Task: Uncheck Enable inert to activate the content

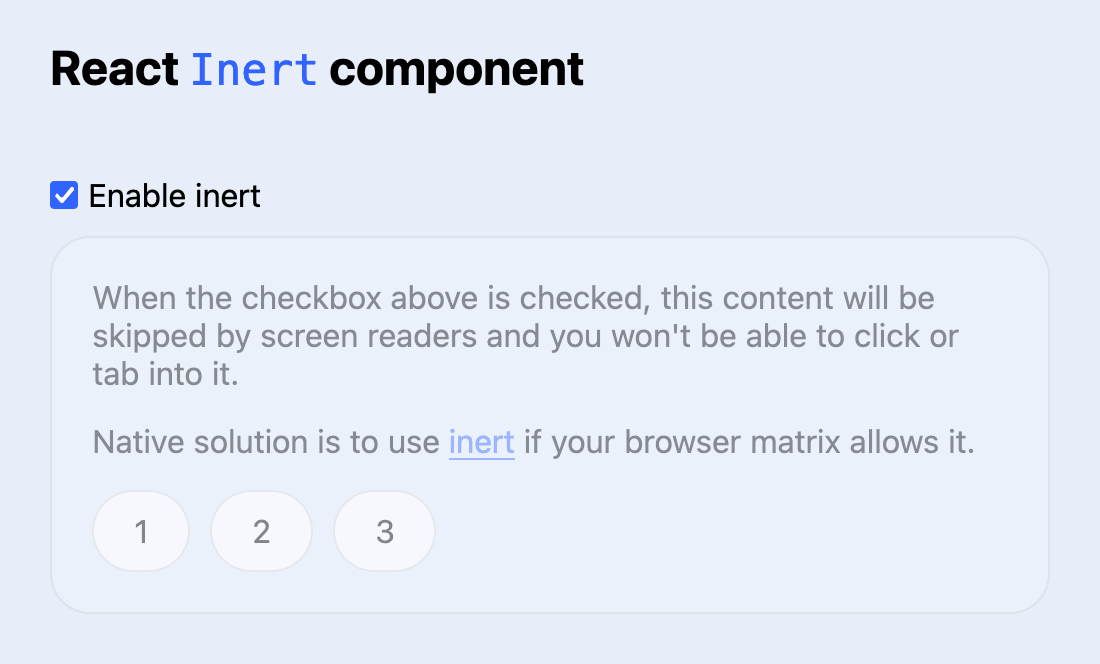Action: (63, 195)
